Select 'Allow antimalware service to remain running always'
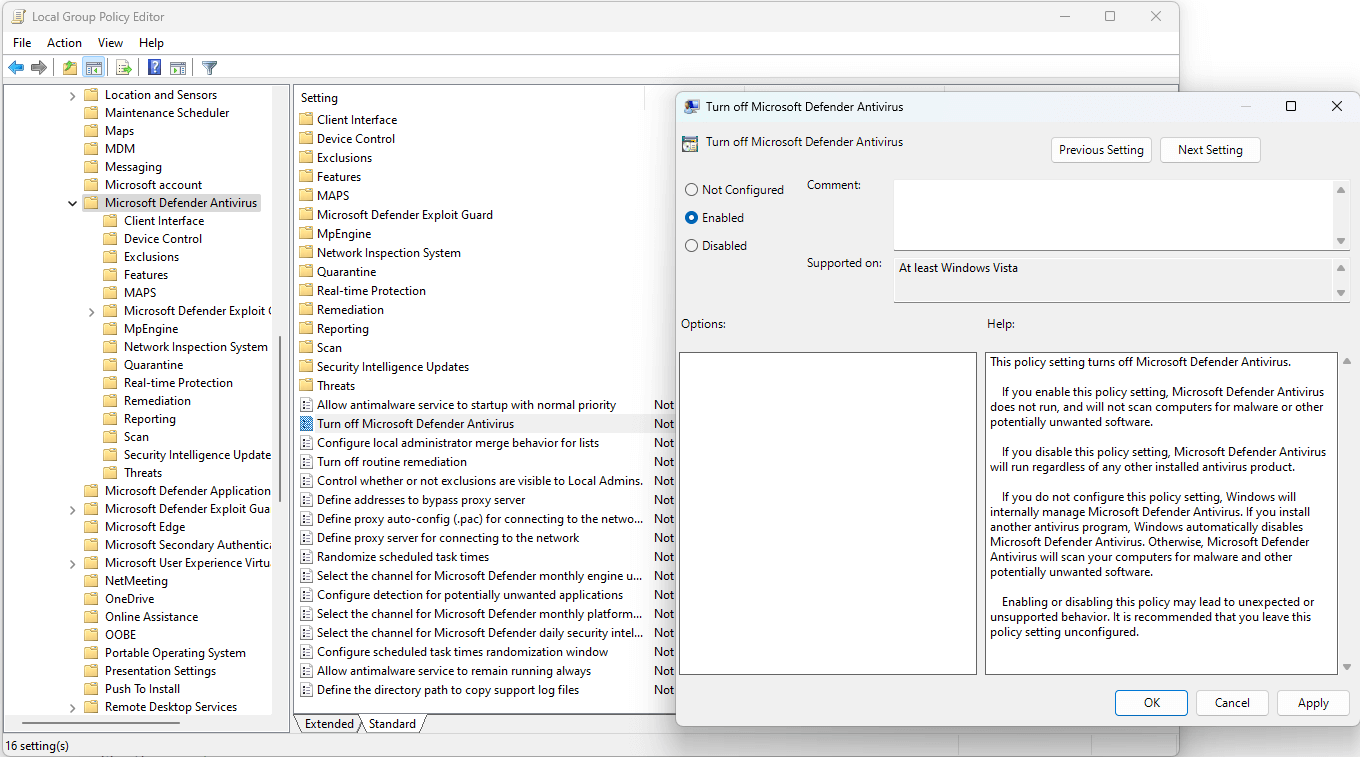This screenshot has height=757, width=1360. coord(454,671)
